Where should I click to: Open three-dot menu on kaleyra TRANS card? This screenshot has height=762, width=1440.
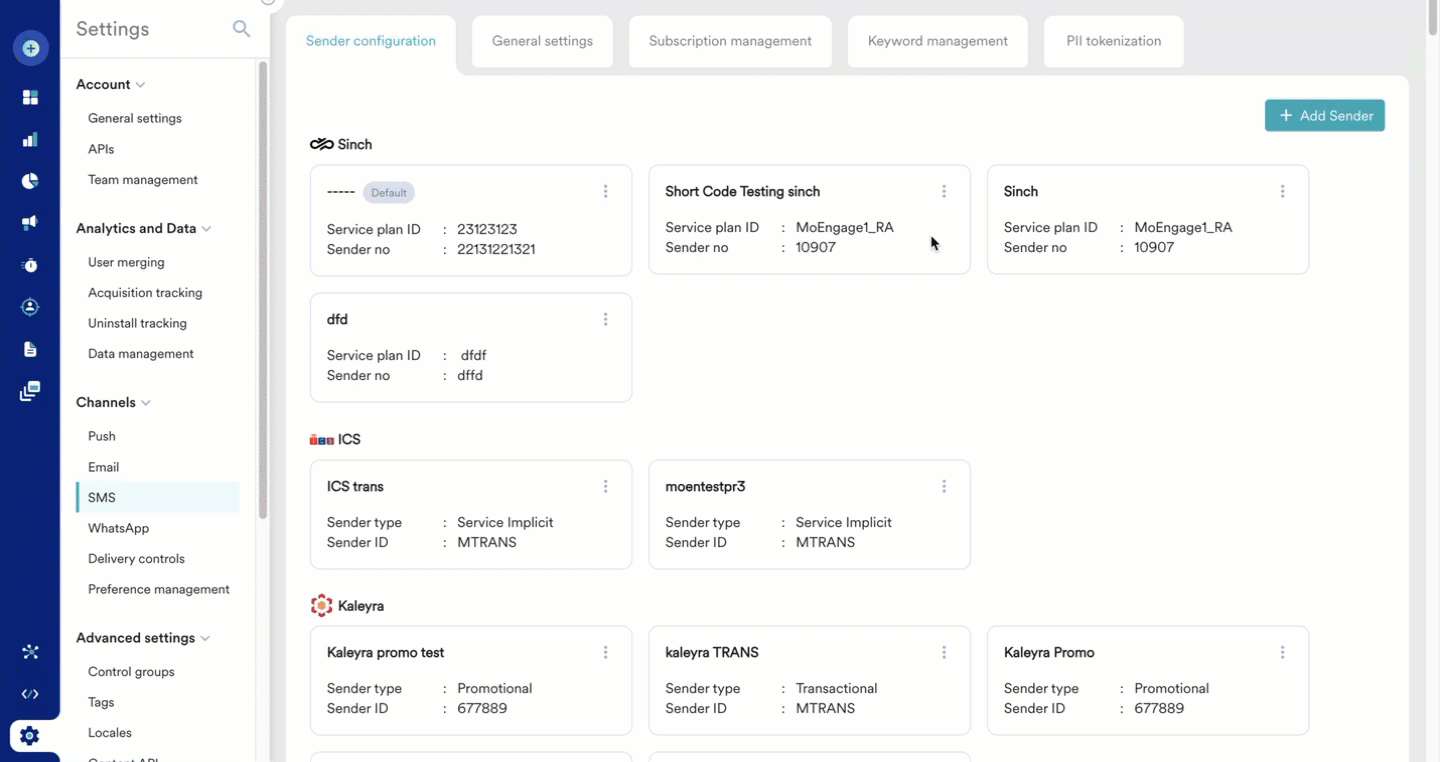(944, 652)
